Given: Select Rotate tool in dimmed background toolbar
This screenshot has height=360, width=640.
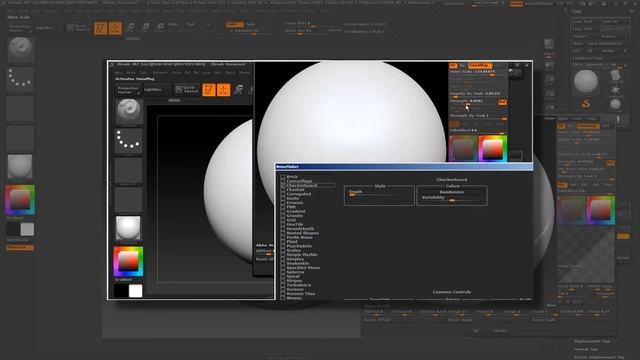Looking at the screenshot, I should pos(160,28).
